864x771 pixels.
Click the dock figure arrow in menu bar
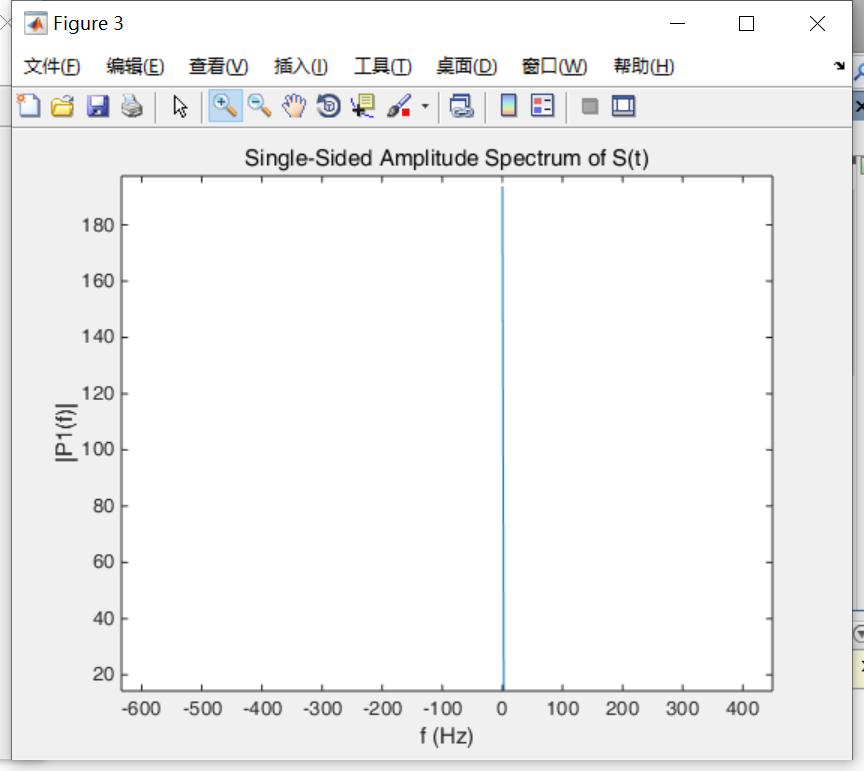tap(839, 66)
